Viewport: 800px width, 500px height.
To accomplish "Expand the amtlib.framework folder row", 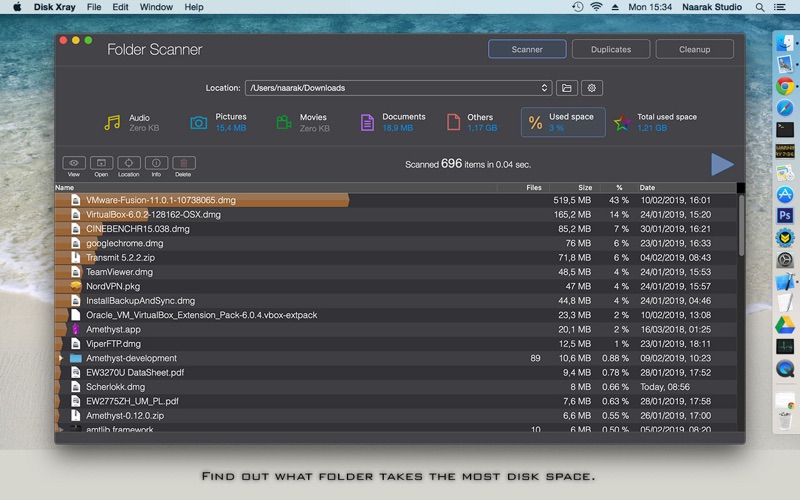I will (61, 430).
